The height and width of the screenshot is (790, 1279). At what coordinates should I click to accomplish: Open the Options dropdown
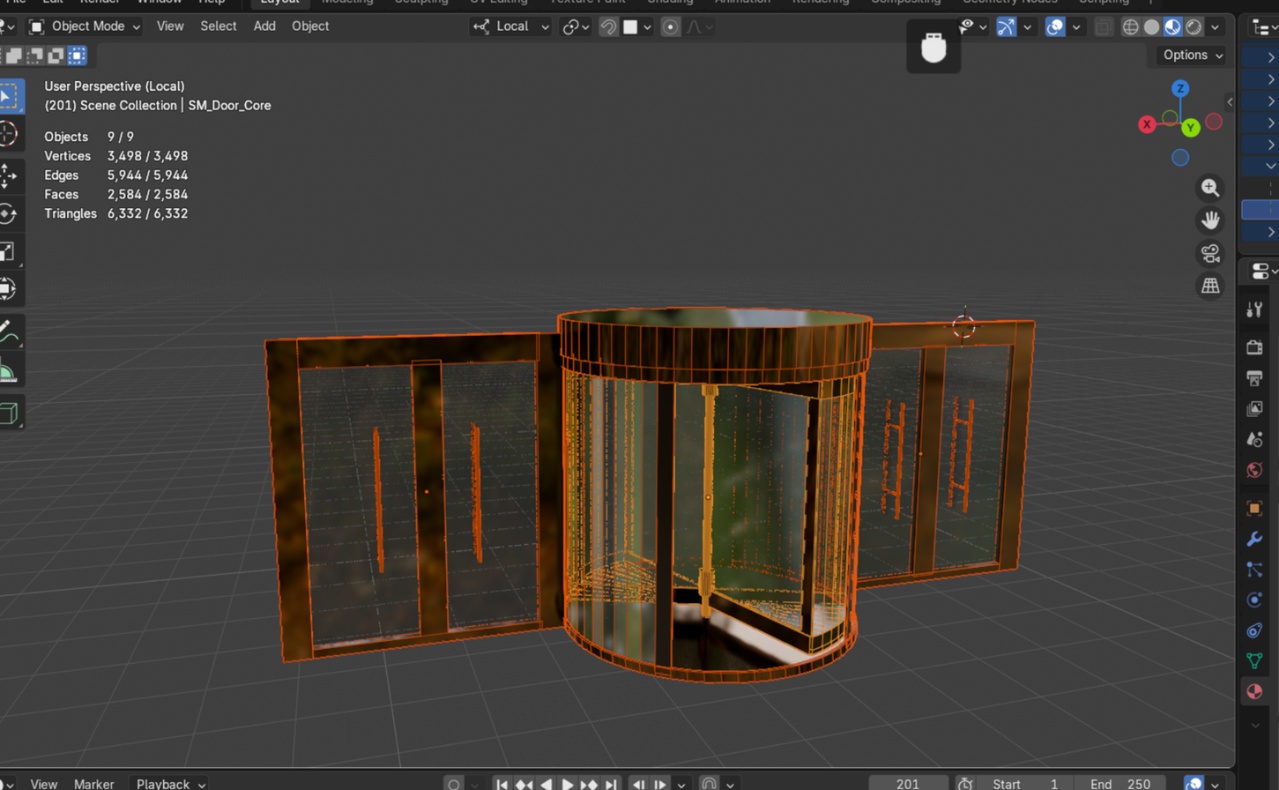click(1191, 55)
